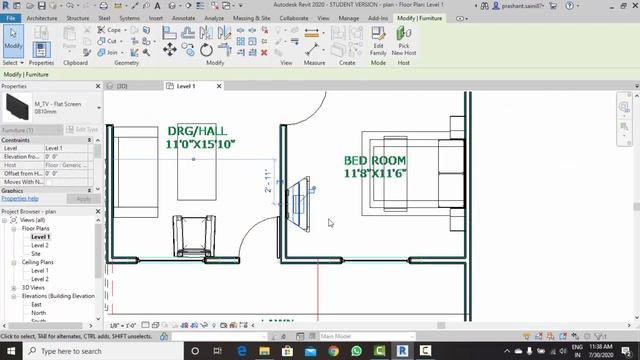
Task: Collapse the Graphics section
Action: click(89, 191)
